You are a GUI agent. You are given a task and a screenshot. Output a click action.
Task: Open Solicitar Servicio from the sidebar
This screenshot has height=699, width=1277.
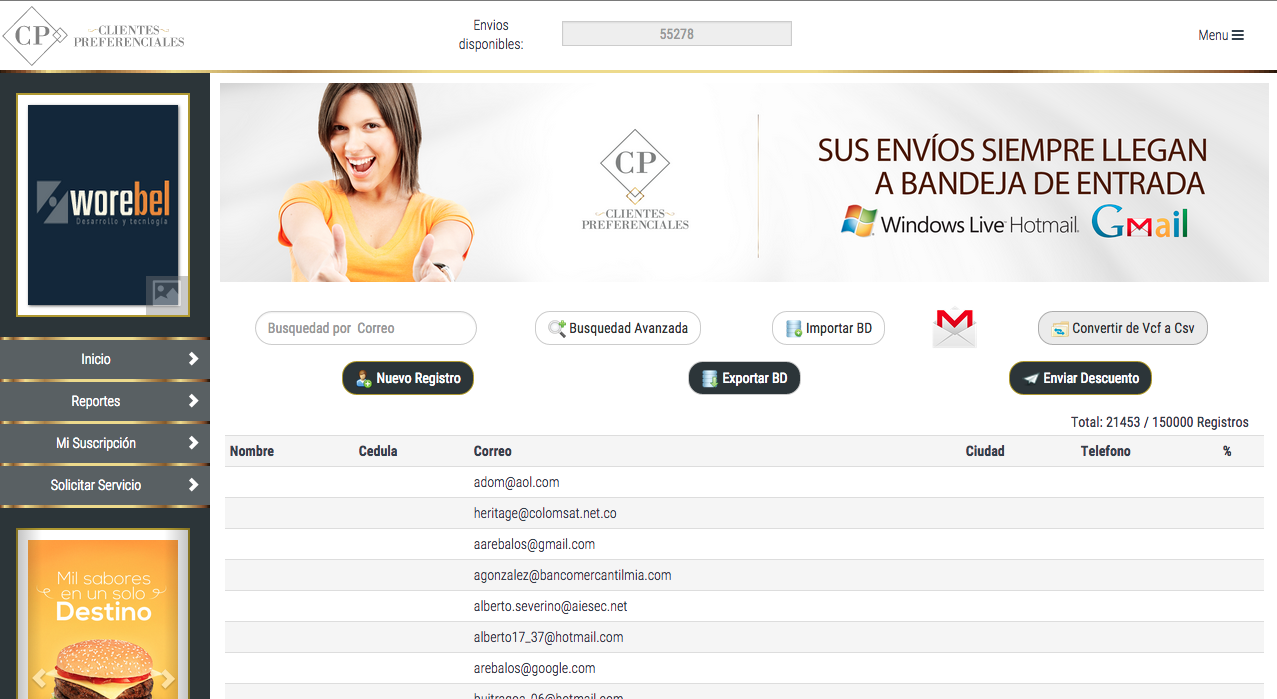(96, 485)
